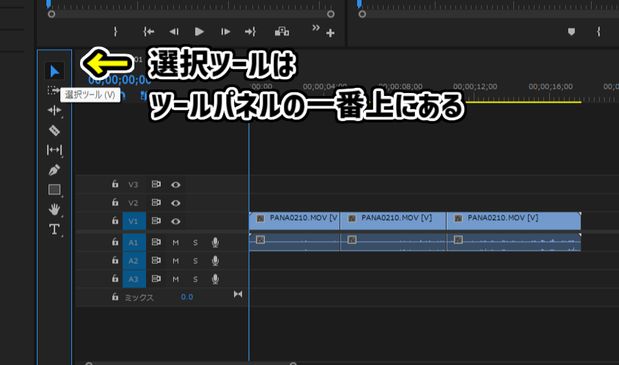Select the Razor tool

pyautogui.click(x=54, y=130)
